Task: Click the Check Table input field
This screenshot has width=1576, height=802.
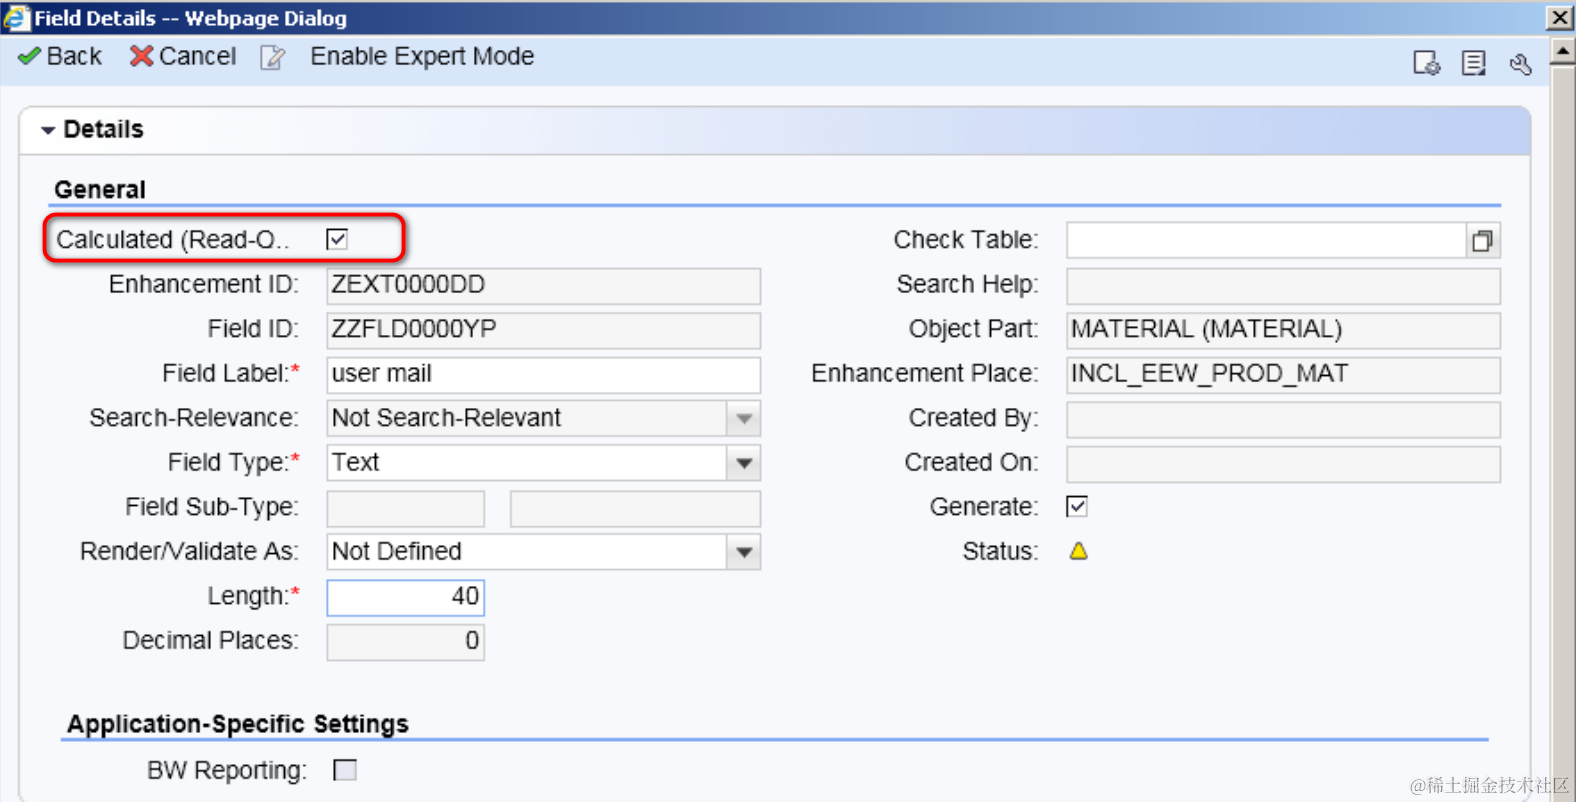Action: pos(1266,240)
